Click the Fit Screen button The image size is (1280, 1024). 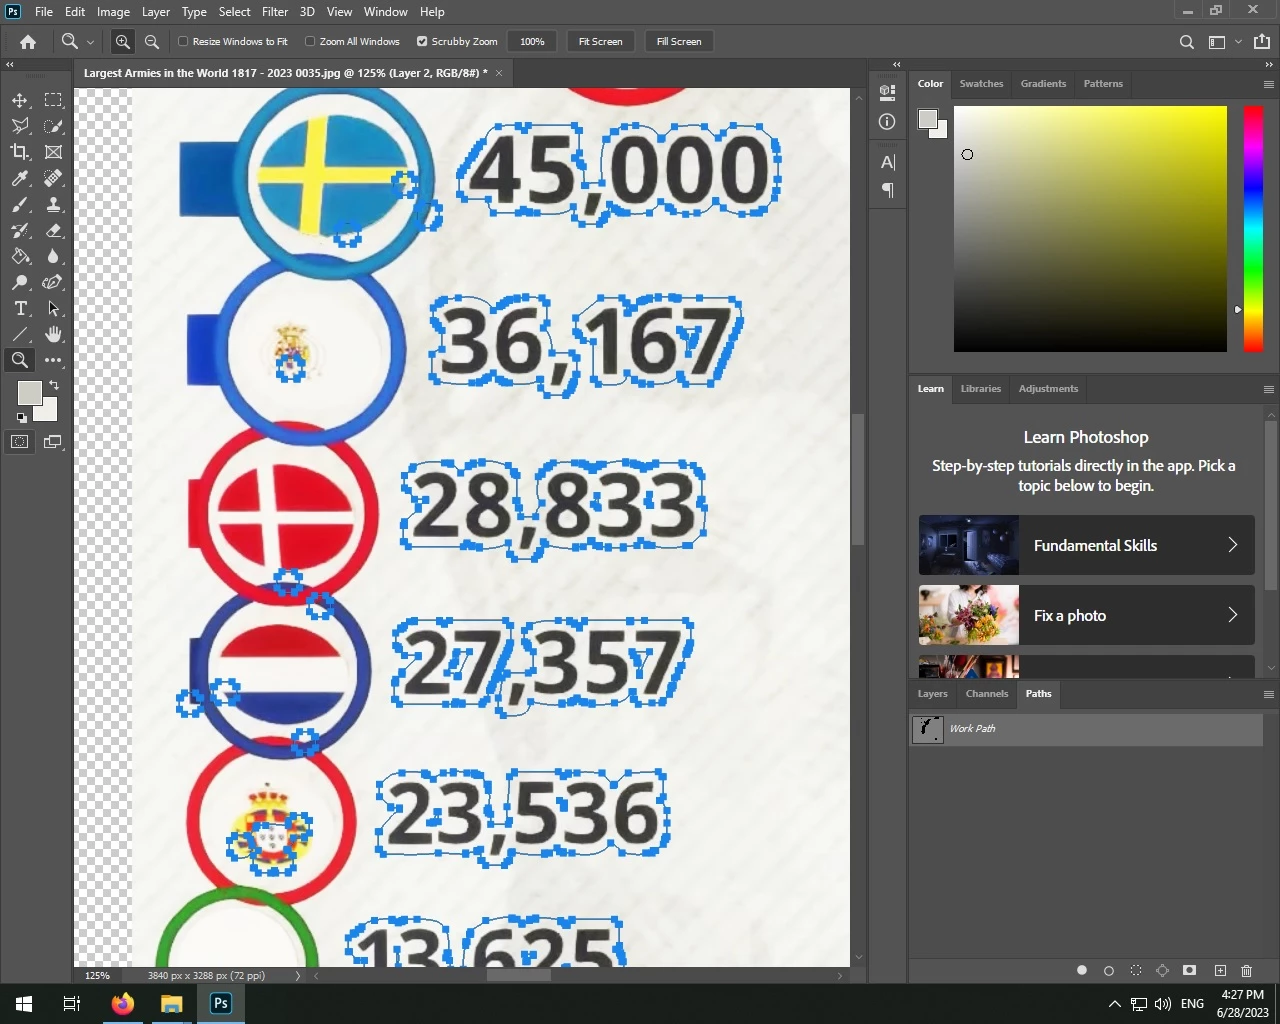coord(601,42)
